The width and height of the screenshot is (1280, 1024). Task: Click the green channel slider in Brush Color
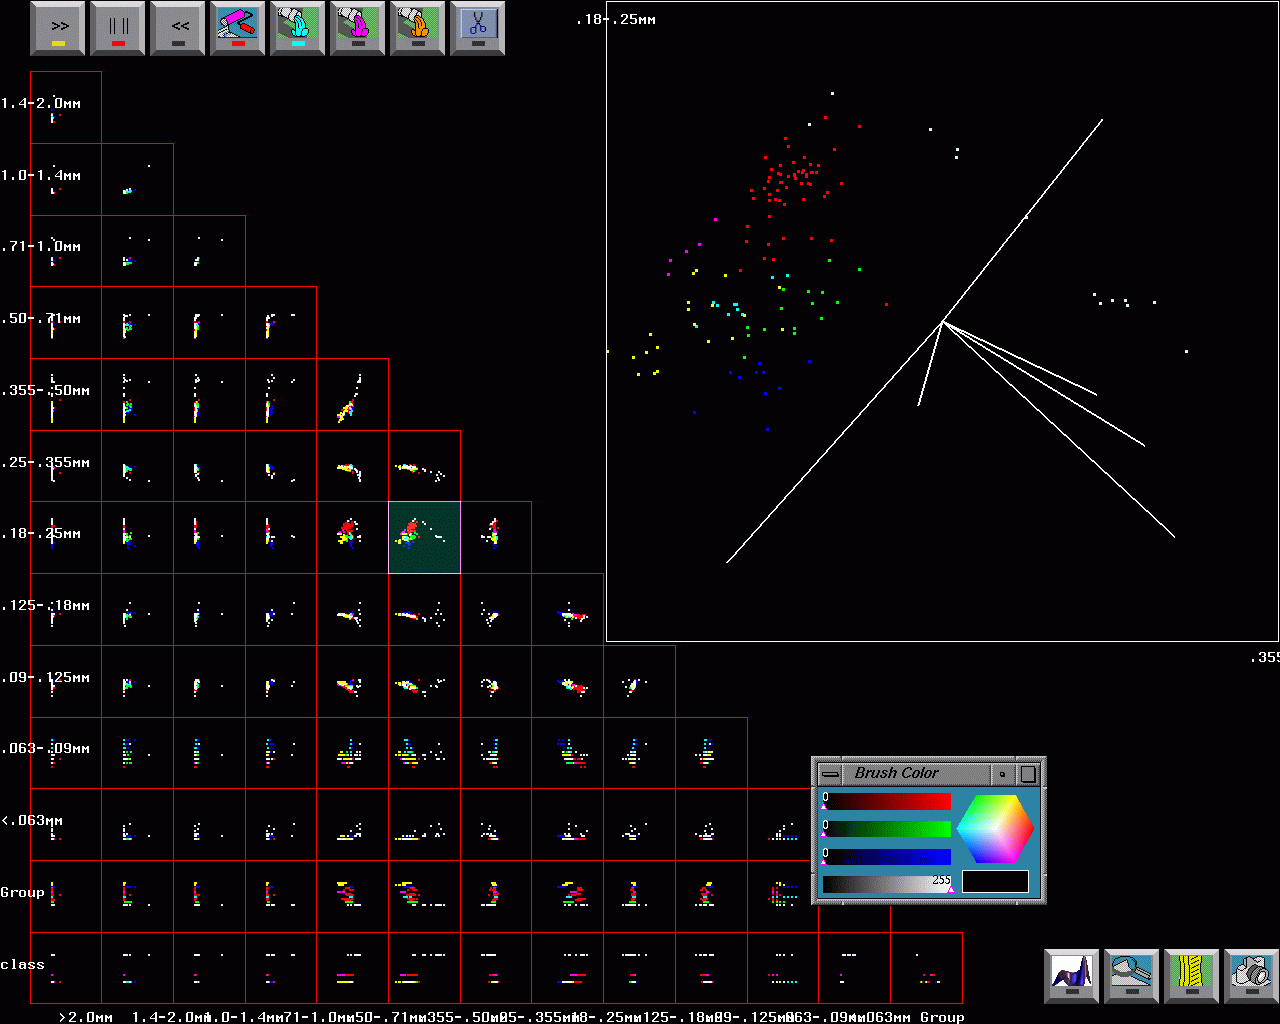pos(887,829)
